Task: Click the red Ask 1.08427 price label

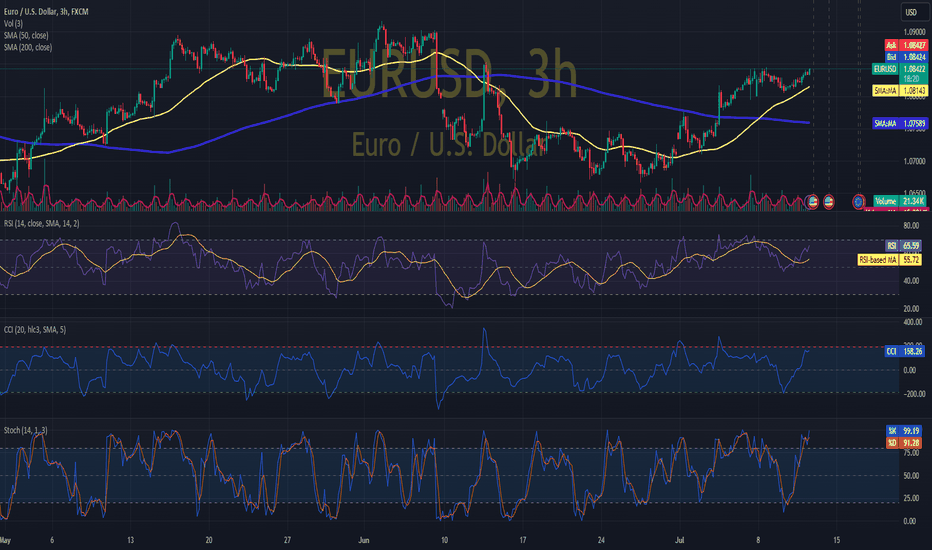Action: [906, 45]
